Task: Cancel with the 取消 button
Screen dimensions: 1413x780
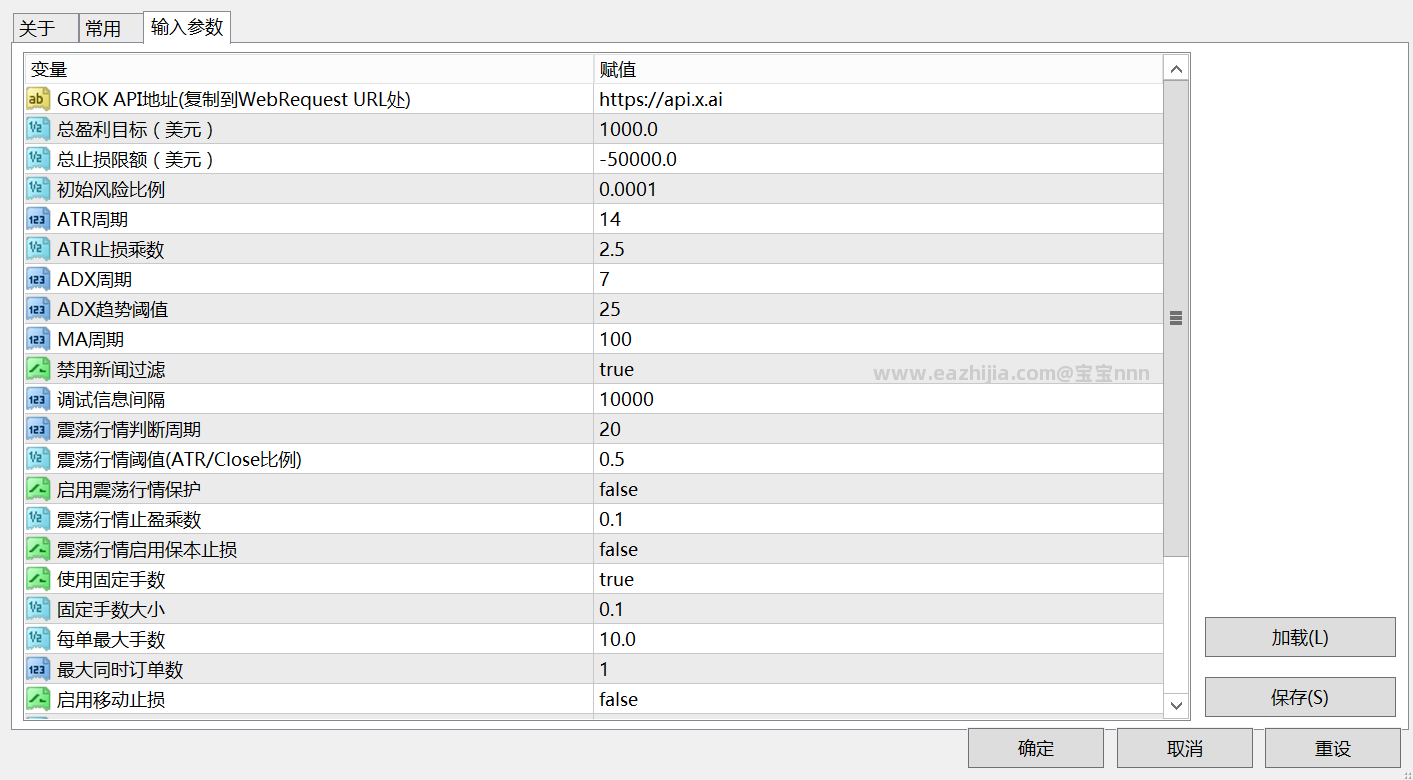Action: point(1185,748)
